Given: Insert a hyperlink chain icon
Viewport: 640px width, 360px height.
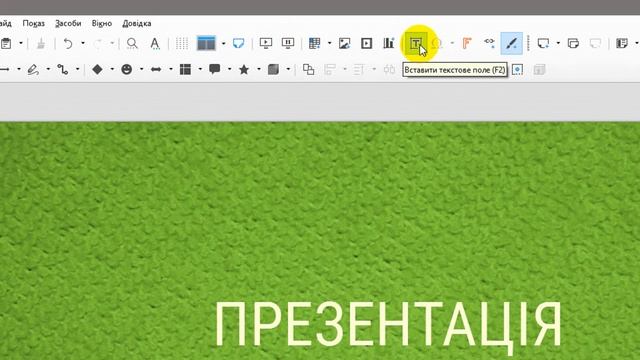Looking at the screenshot, I should pos(489,42).
